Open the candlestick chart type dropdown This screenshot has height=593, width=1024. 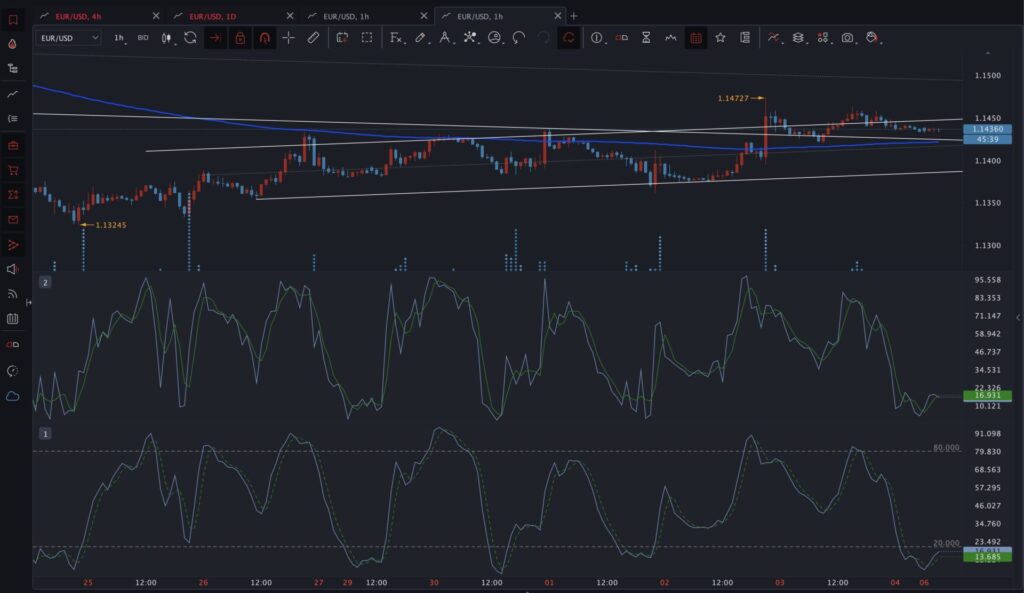167,38
